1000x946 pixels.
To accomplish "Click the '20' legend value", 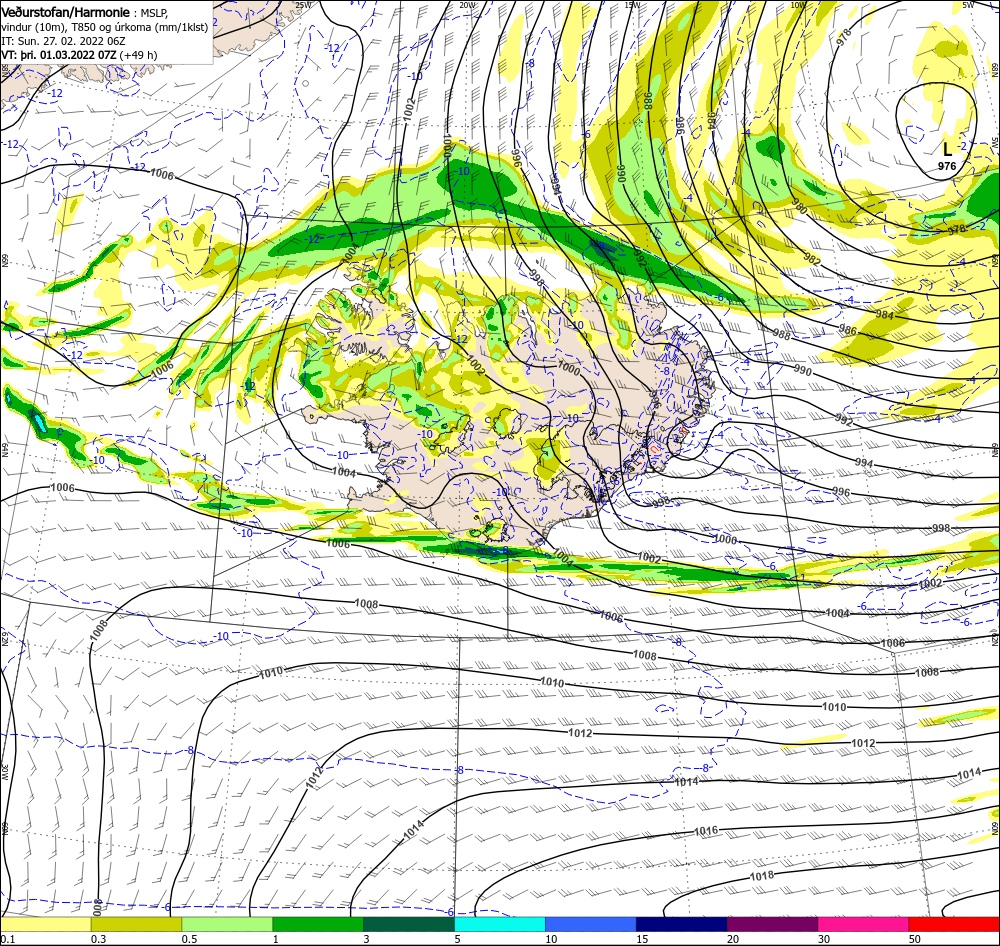I will 733,939.
